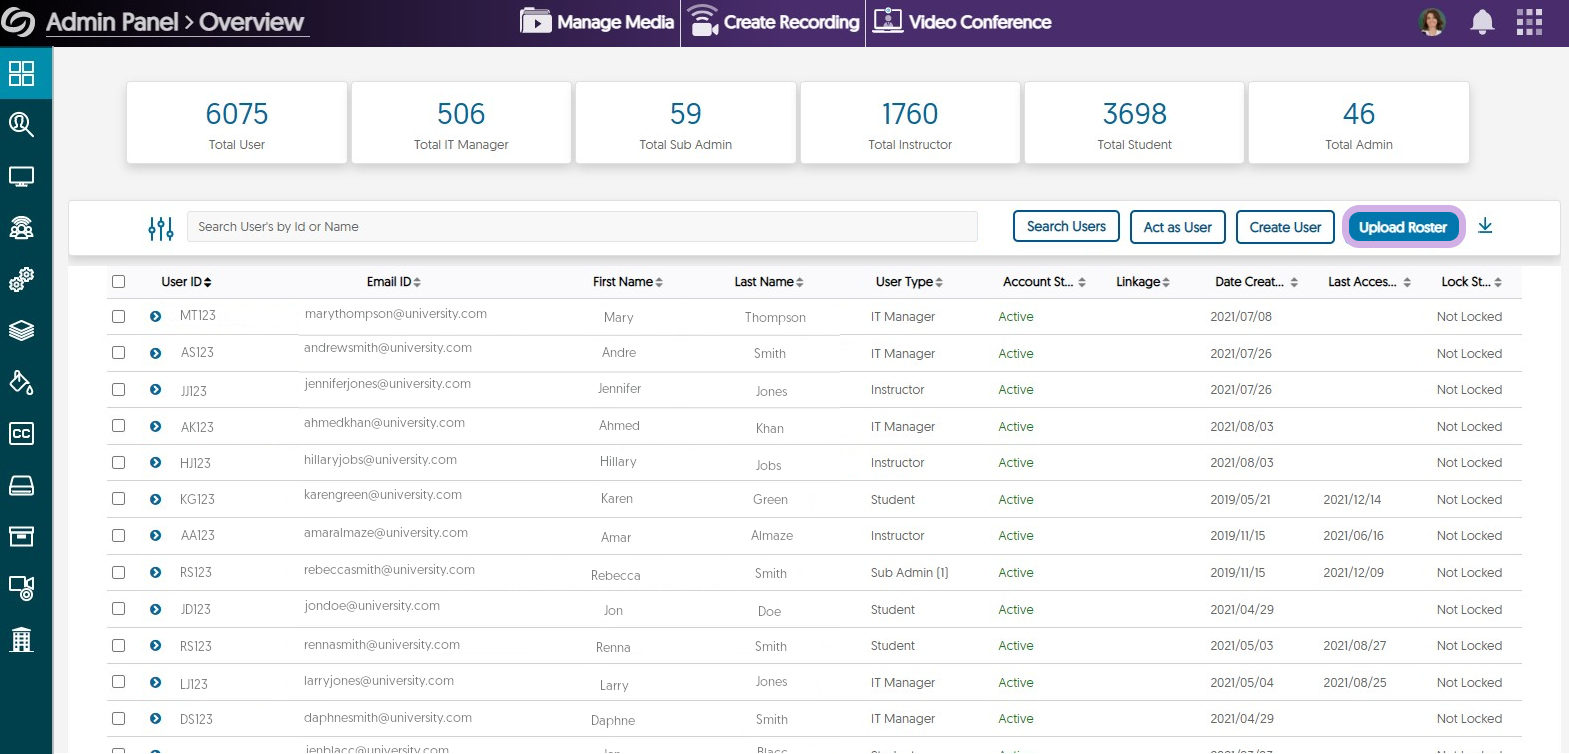Expand the AK123 user row arrow
This screenshot has height=754, width=1569.
(156, 426)
